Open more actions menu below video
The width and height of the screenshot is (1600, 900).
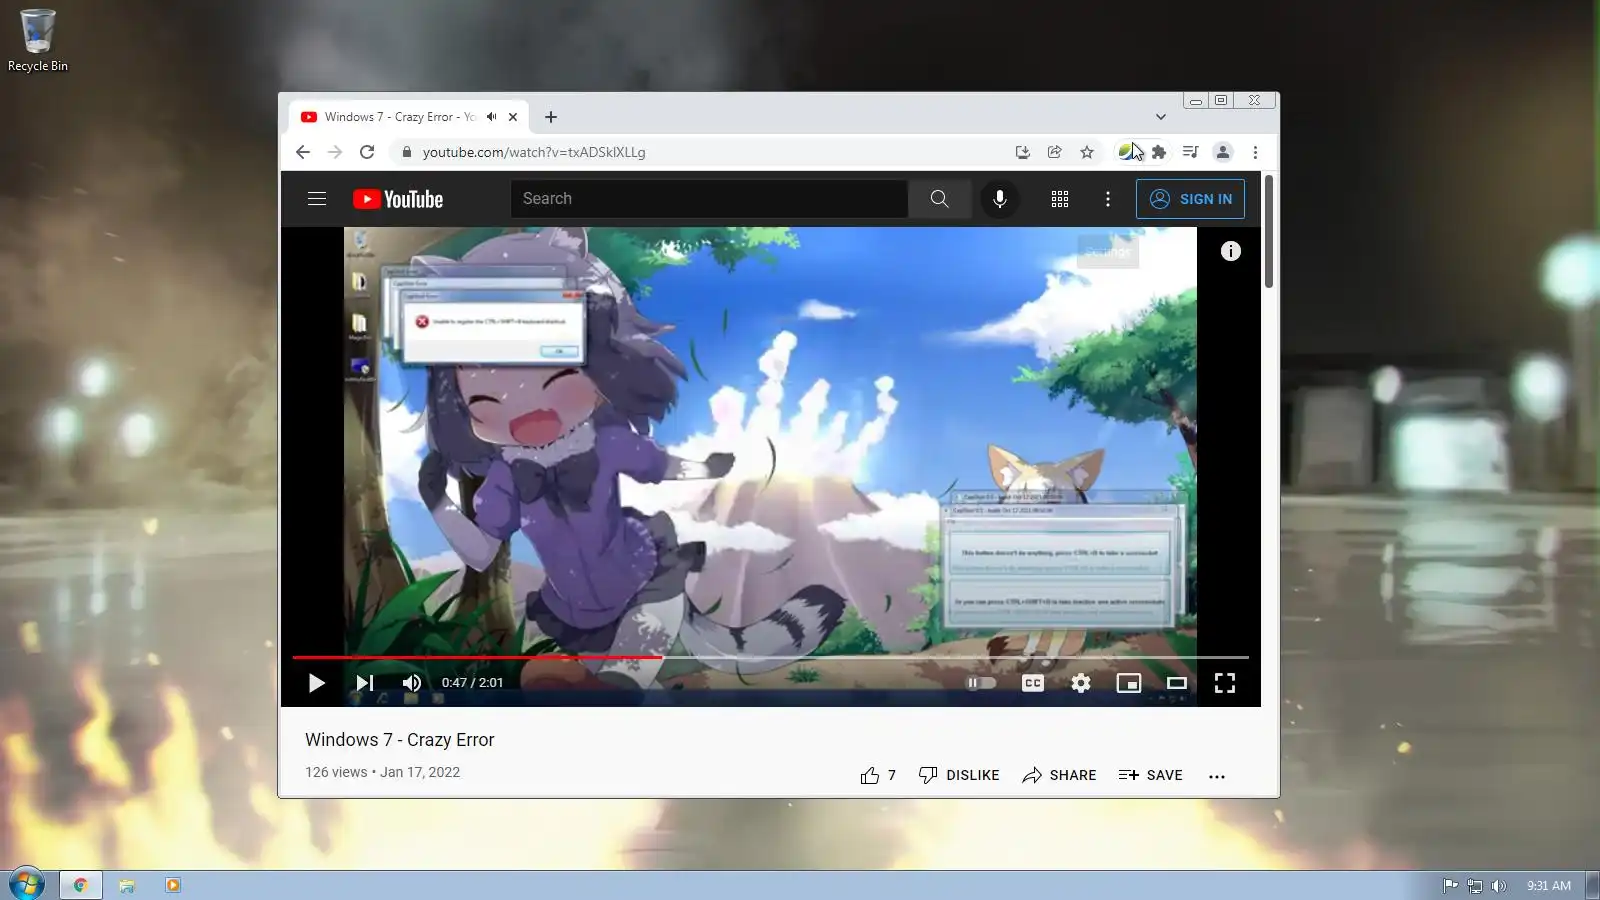(x=1217, y=776)
